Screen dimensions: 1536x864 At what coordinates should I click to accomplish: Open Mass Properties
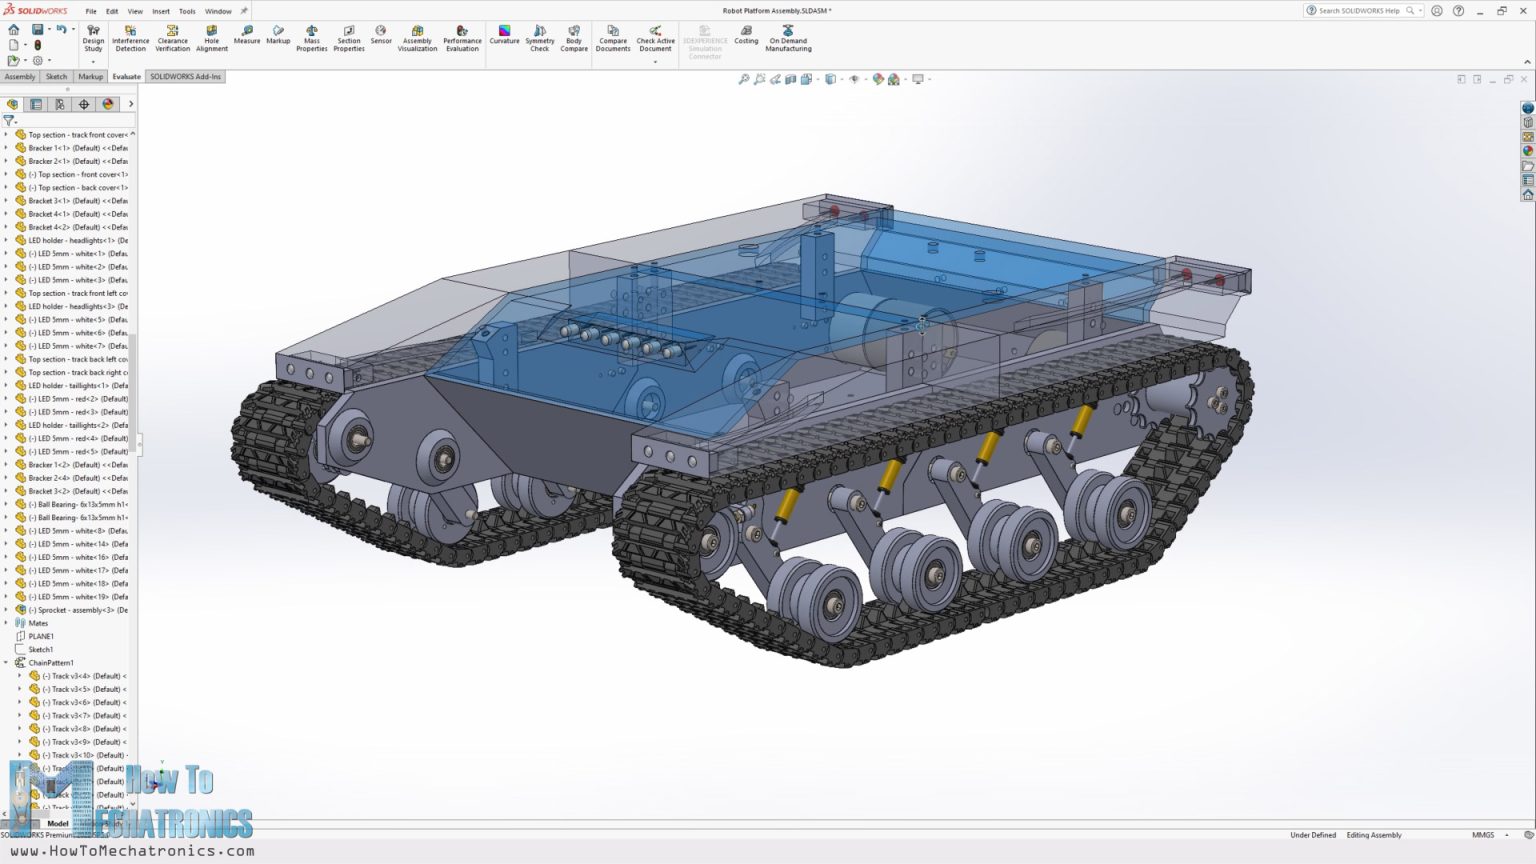312,38
